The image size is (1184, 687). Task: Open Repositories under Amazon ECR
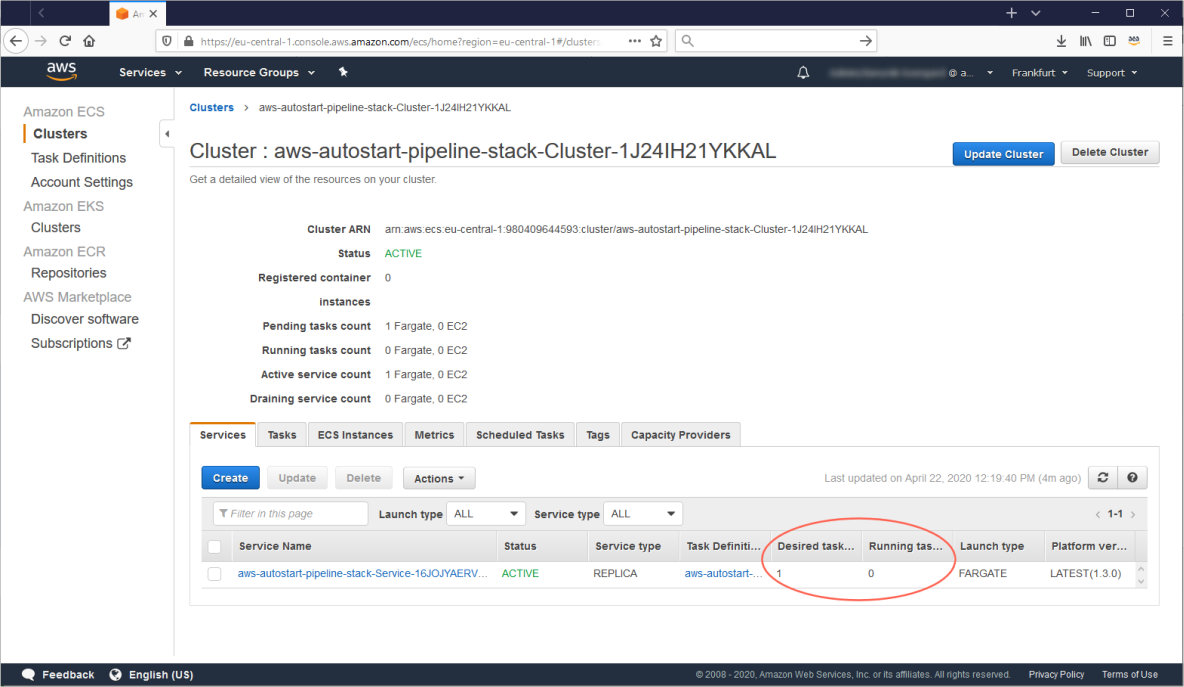point(69,273)
